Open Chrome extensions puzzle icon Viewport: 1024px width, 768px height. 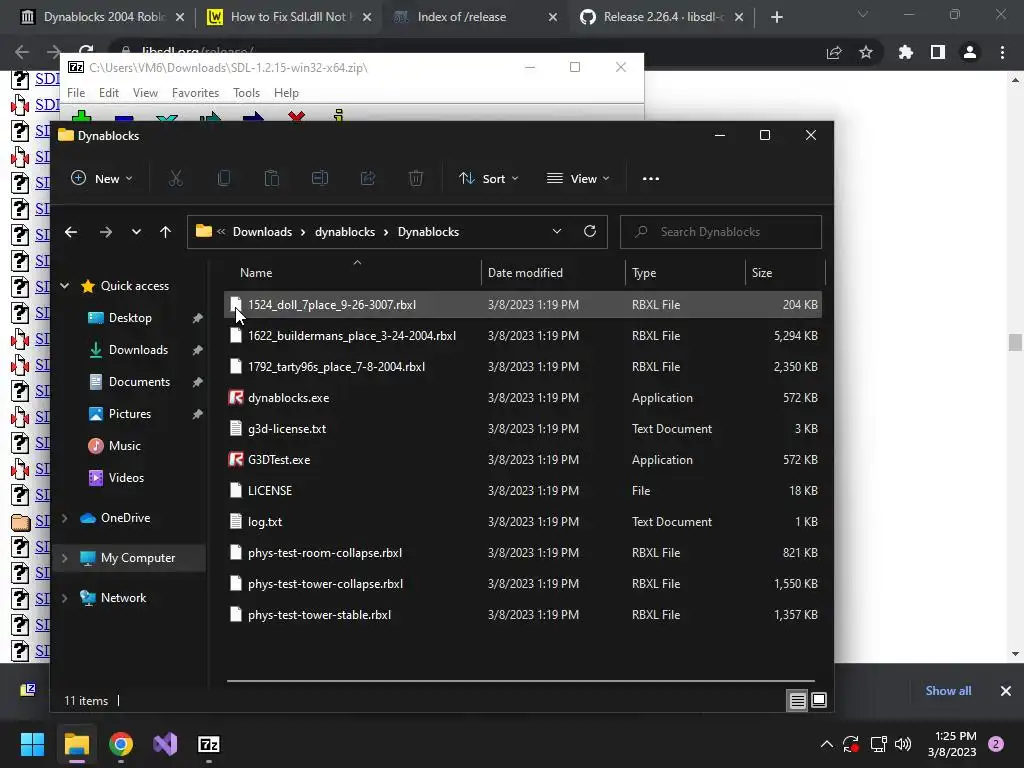tap(906, 52)
